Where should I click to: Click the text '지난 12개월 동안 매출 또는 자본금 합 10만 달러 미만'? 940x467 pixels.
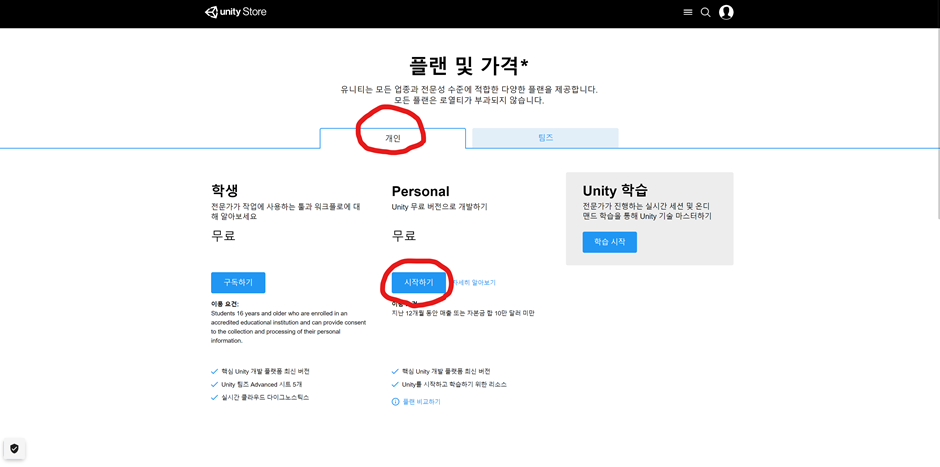coord(463,313)
